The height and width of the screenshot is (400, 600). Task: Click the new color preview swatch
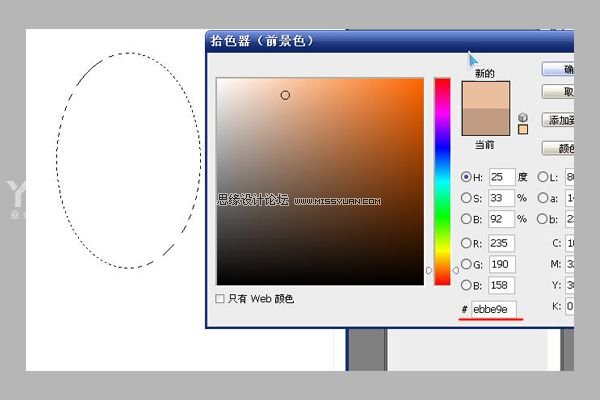pyautogui.click(x=486, y=95)
